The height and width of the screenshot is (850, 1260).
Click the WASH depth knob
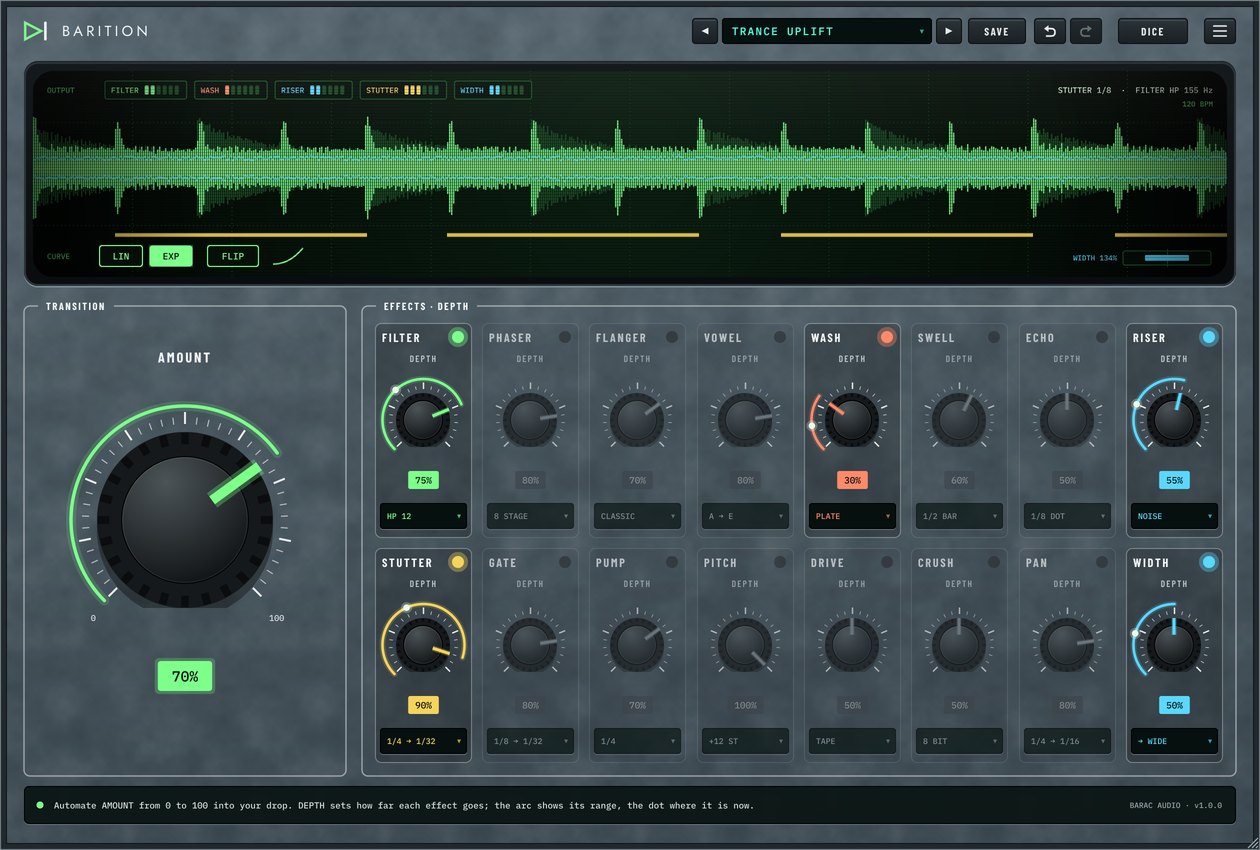[x=852, y=418]
